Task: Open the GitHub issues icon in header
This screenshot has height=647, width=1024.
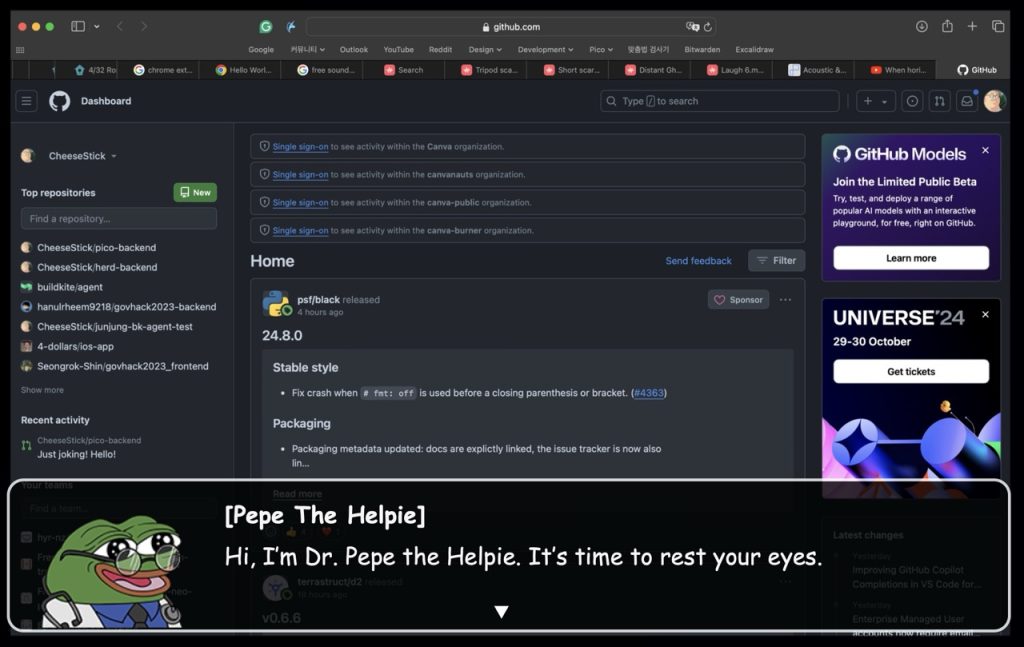Action: coord(912,101)
